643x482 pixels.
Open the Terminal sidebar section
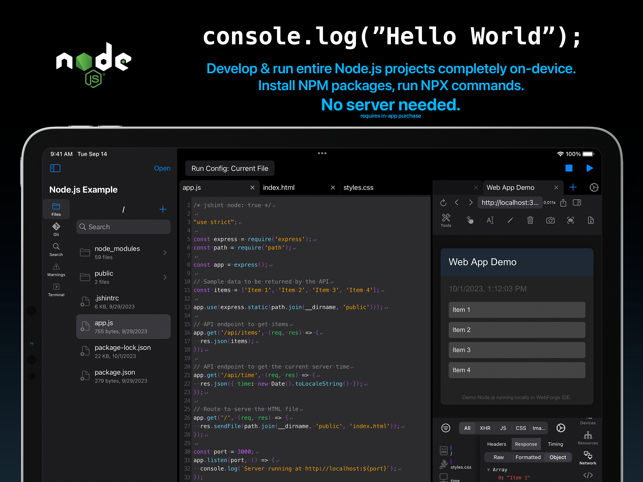pyautogui.click(x=56, y=289)
